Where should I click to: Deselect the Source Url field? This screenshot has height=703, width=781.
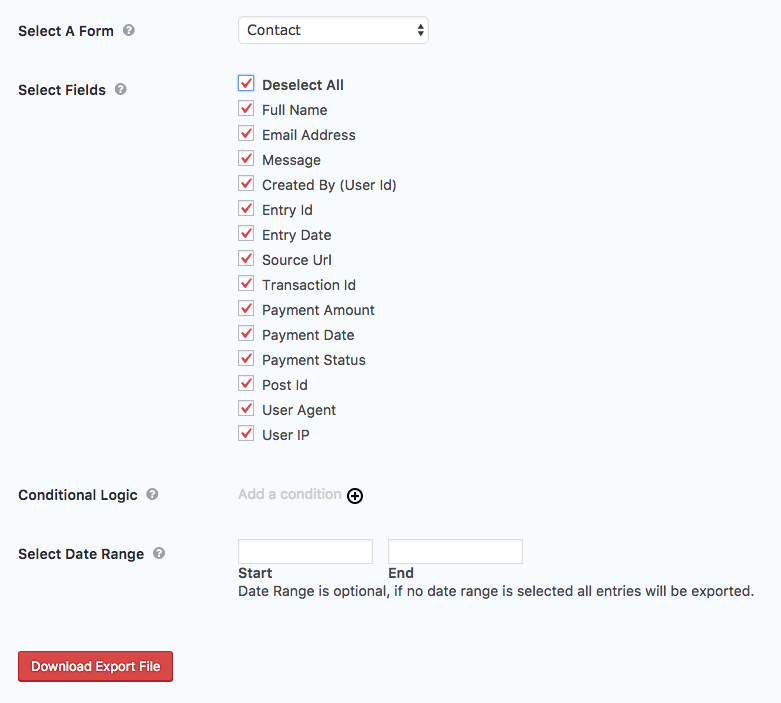point(246,259)
